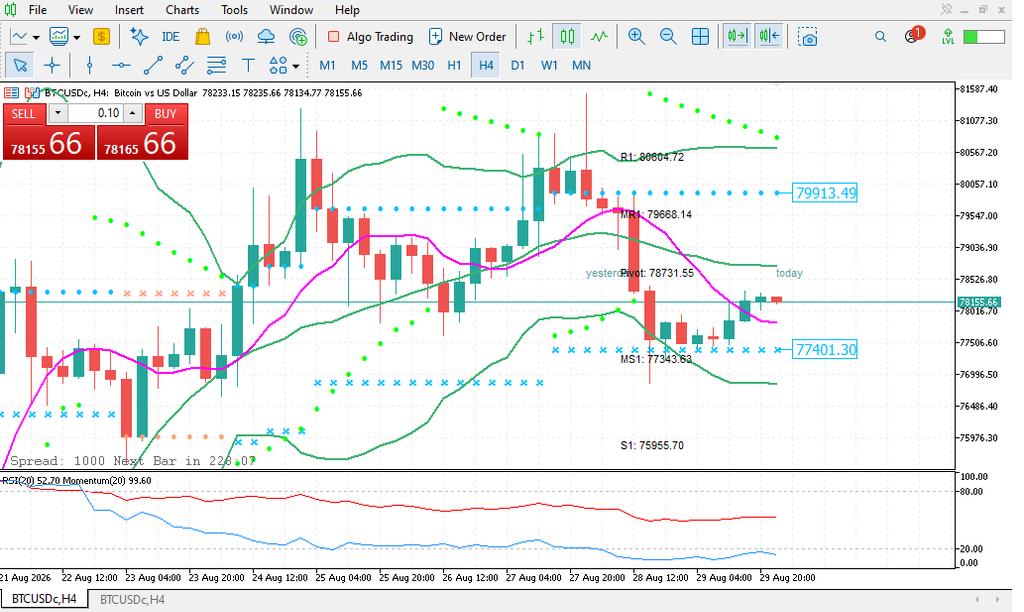Click BUY at 78165
1024x612 pixels.
point(142,142)
